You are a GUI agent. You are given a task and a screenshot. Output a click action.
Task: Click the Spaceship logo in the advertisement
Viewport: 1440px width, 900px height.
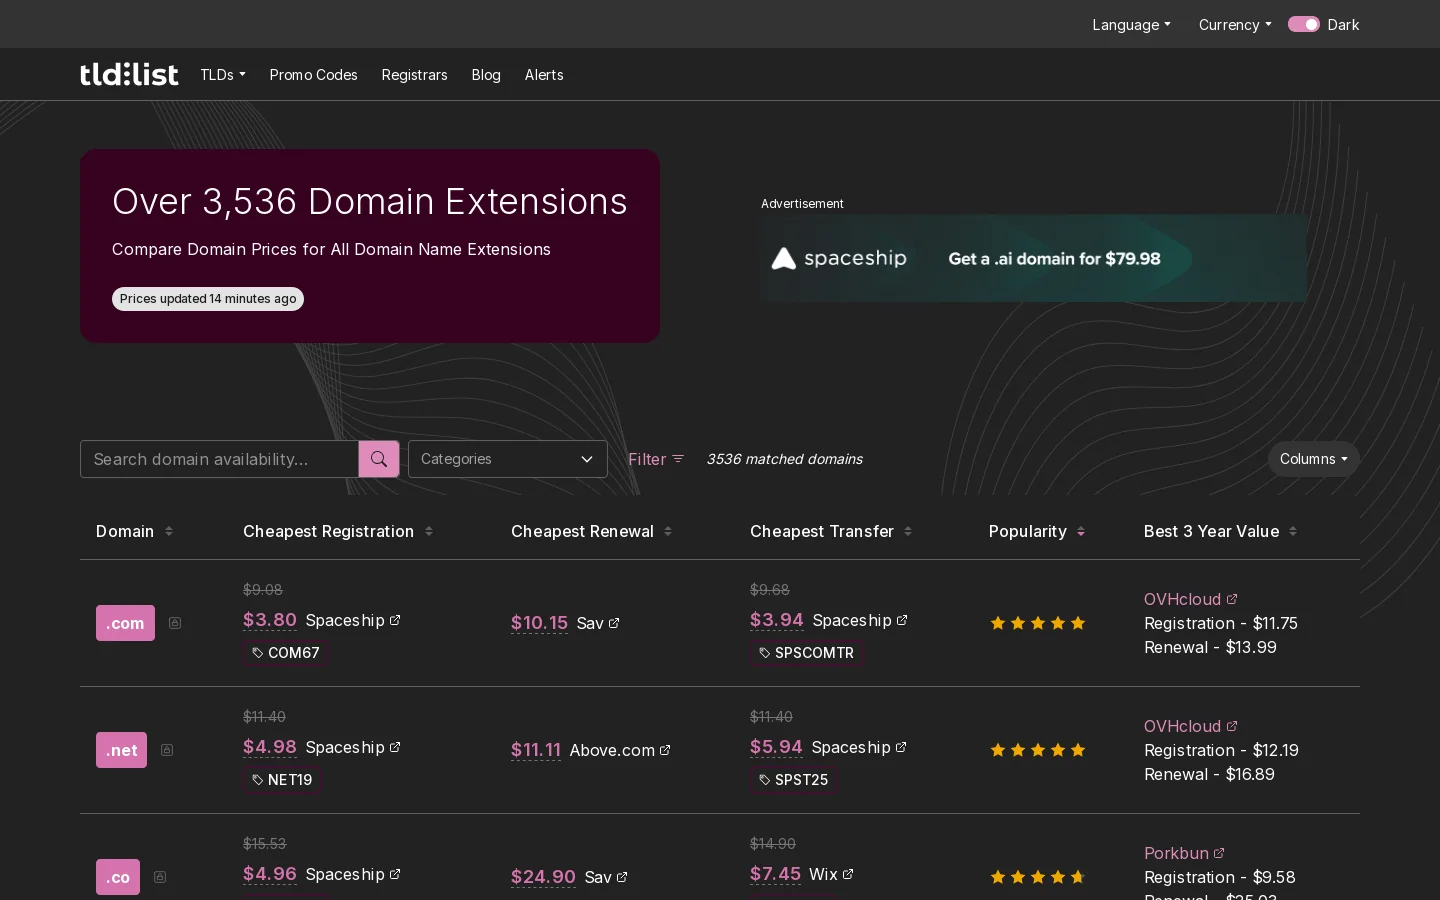coord(839,258)
